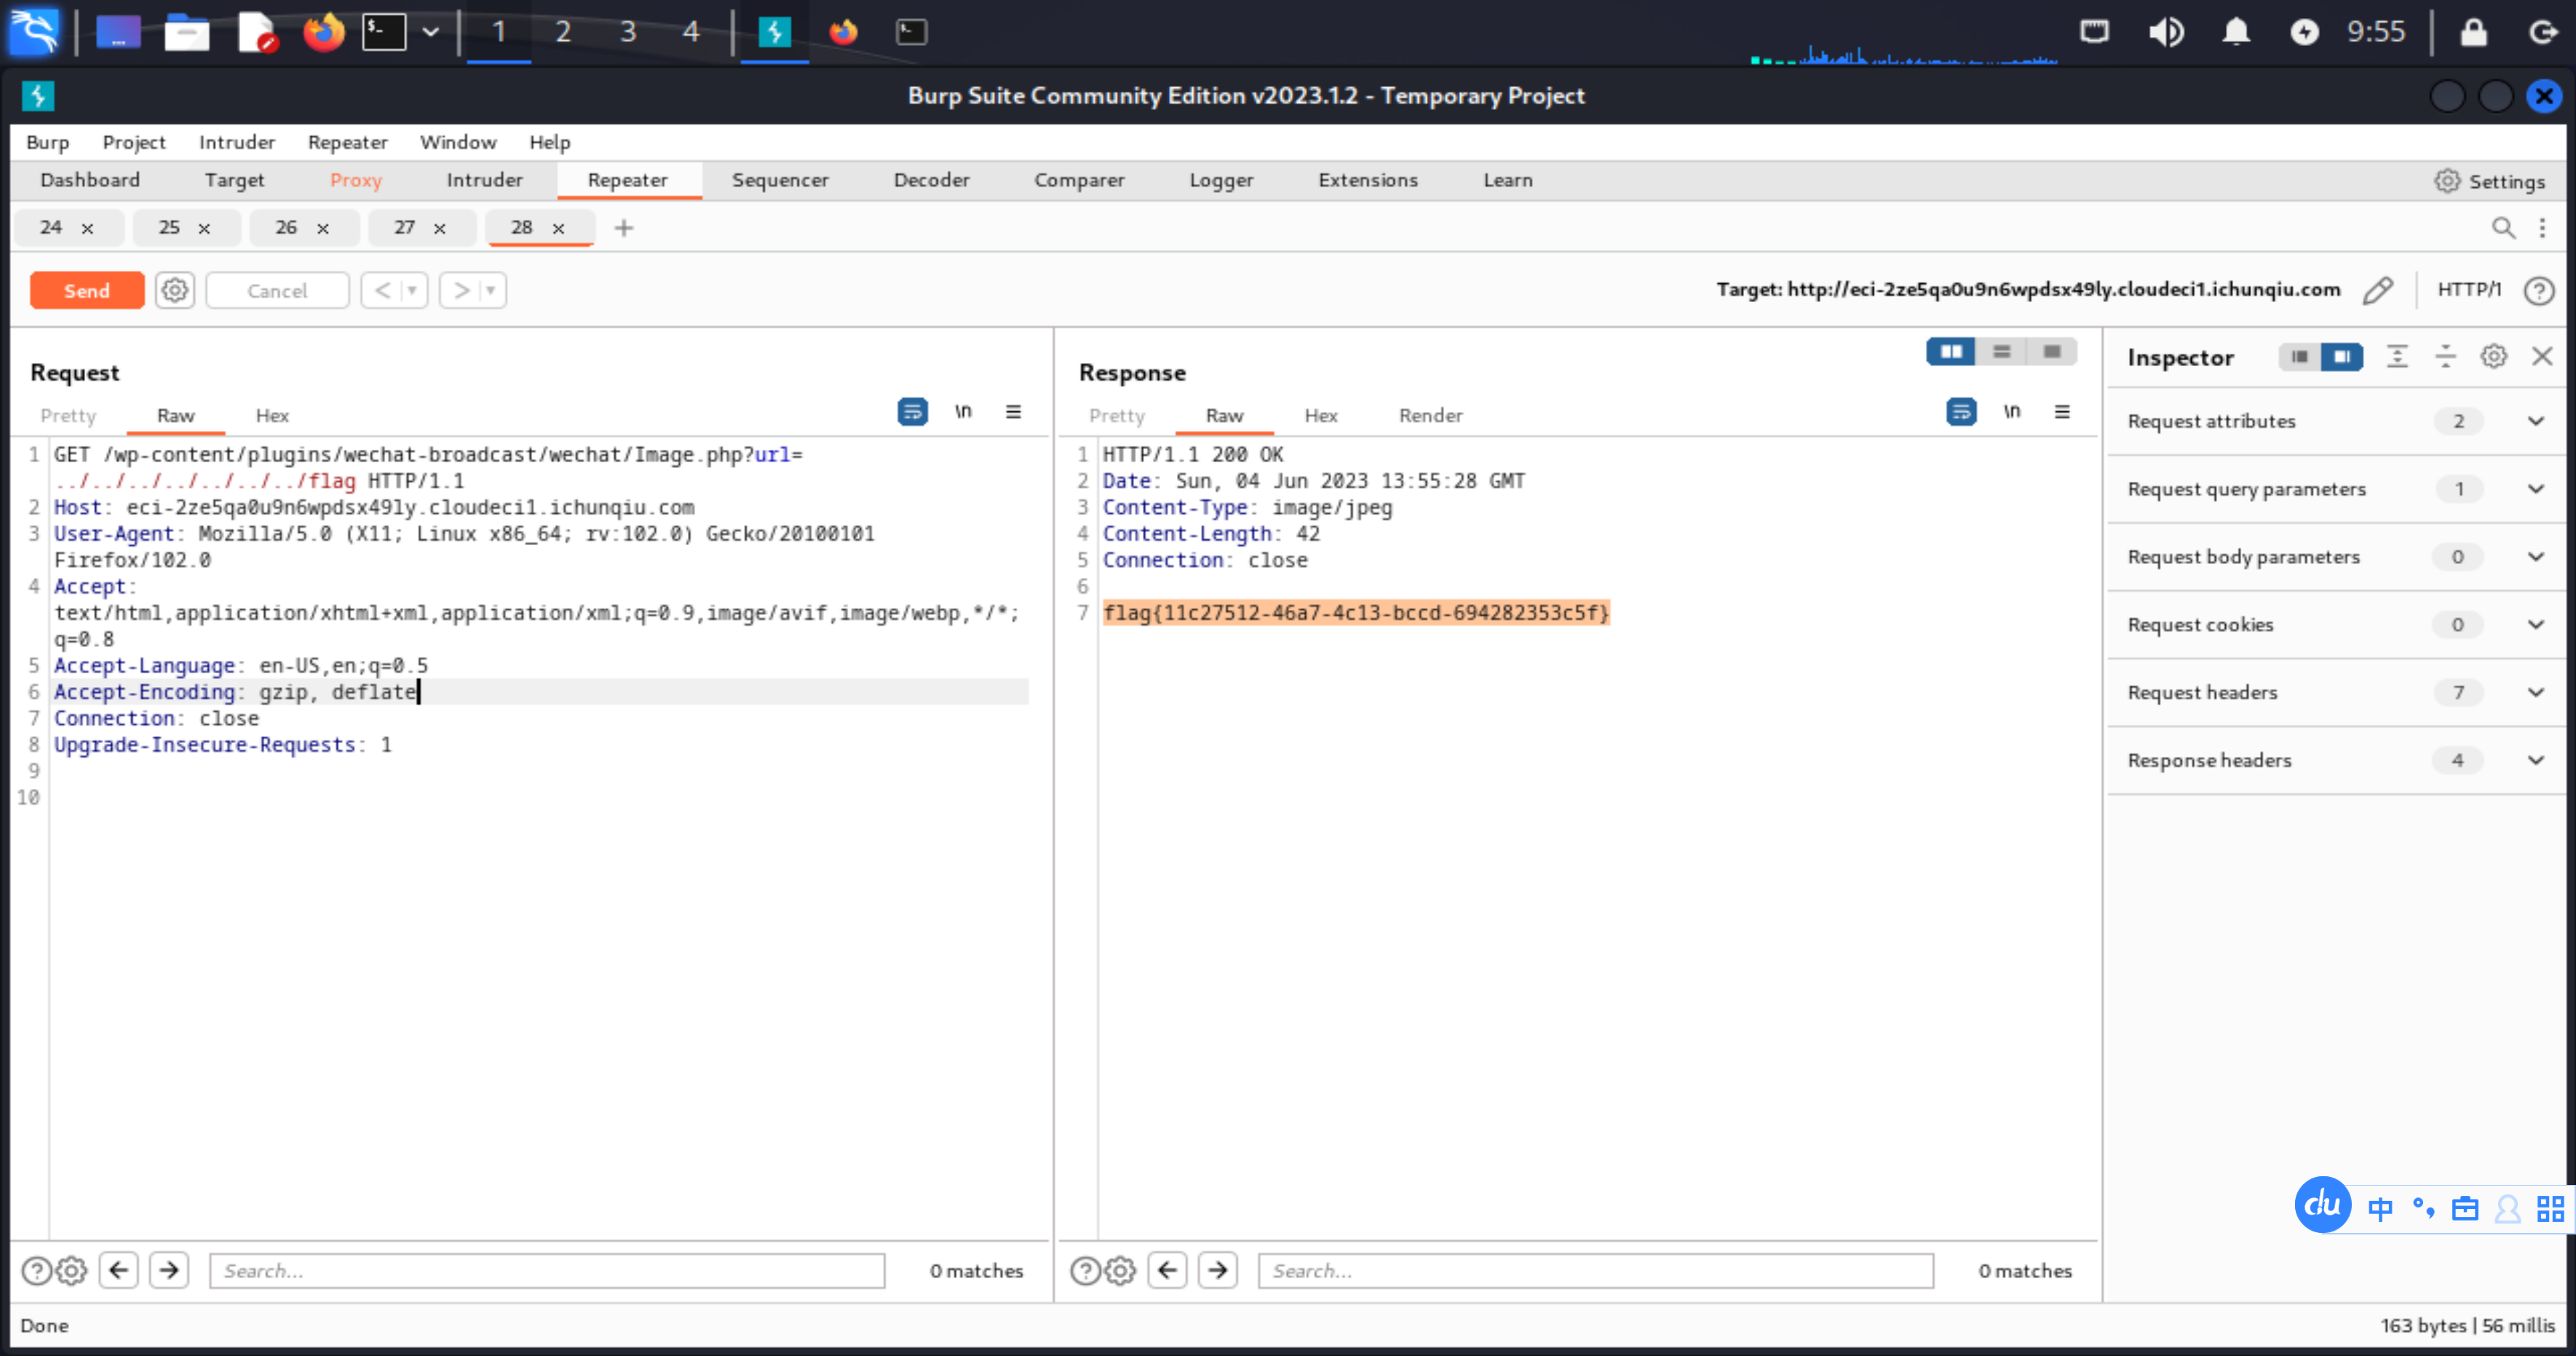Open Response search settings gear
Viewport: 2576px width, 1356px height.
(1120, 1271)
